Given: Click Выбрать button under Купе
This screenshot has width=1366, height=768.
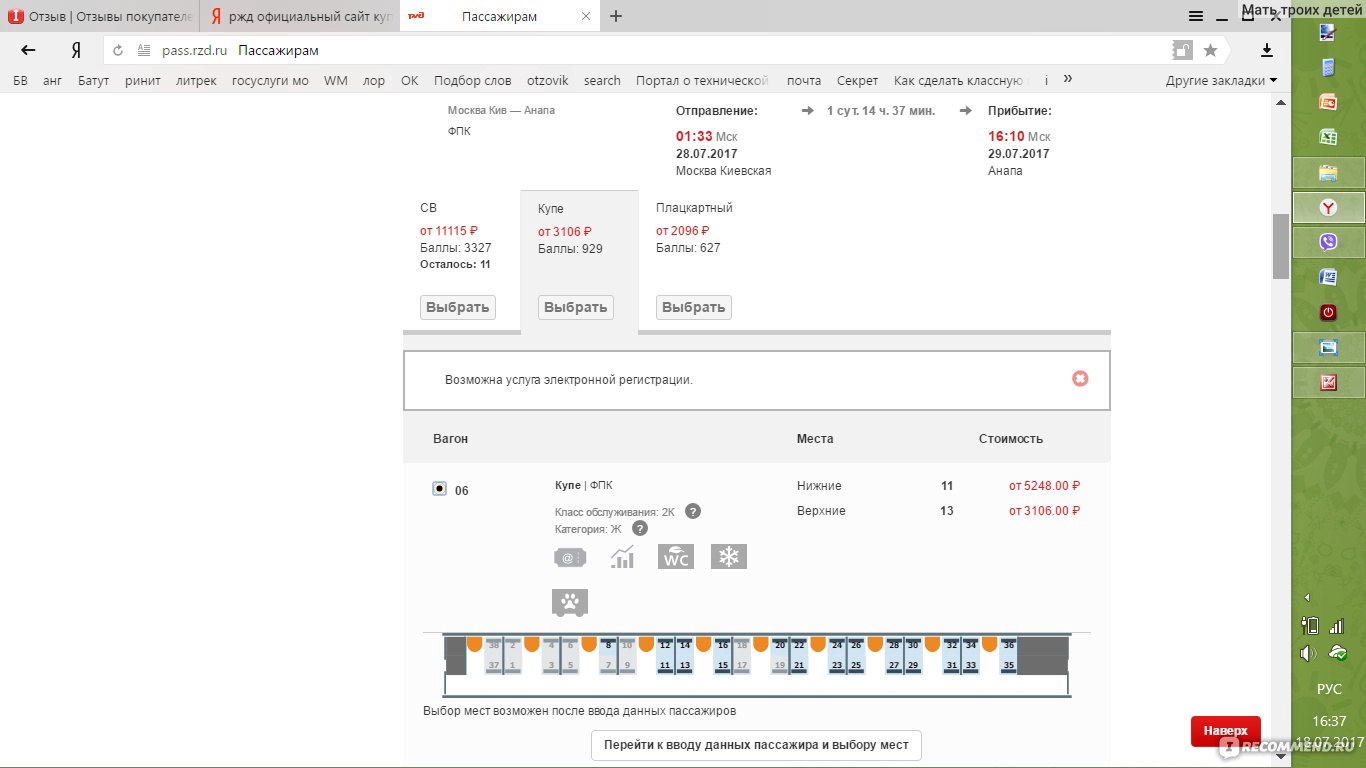Looking at the screenshot, I should [x=576, y=308].
